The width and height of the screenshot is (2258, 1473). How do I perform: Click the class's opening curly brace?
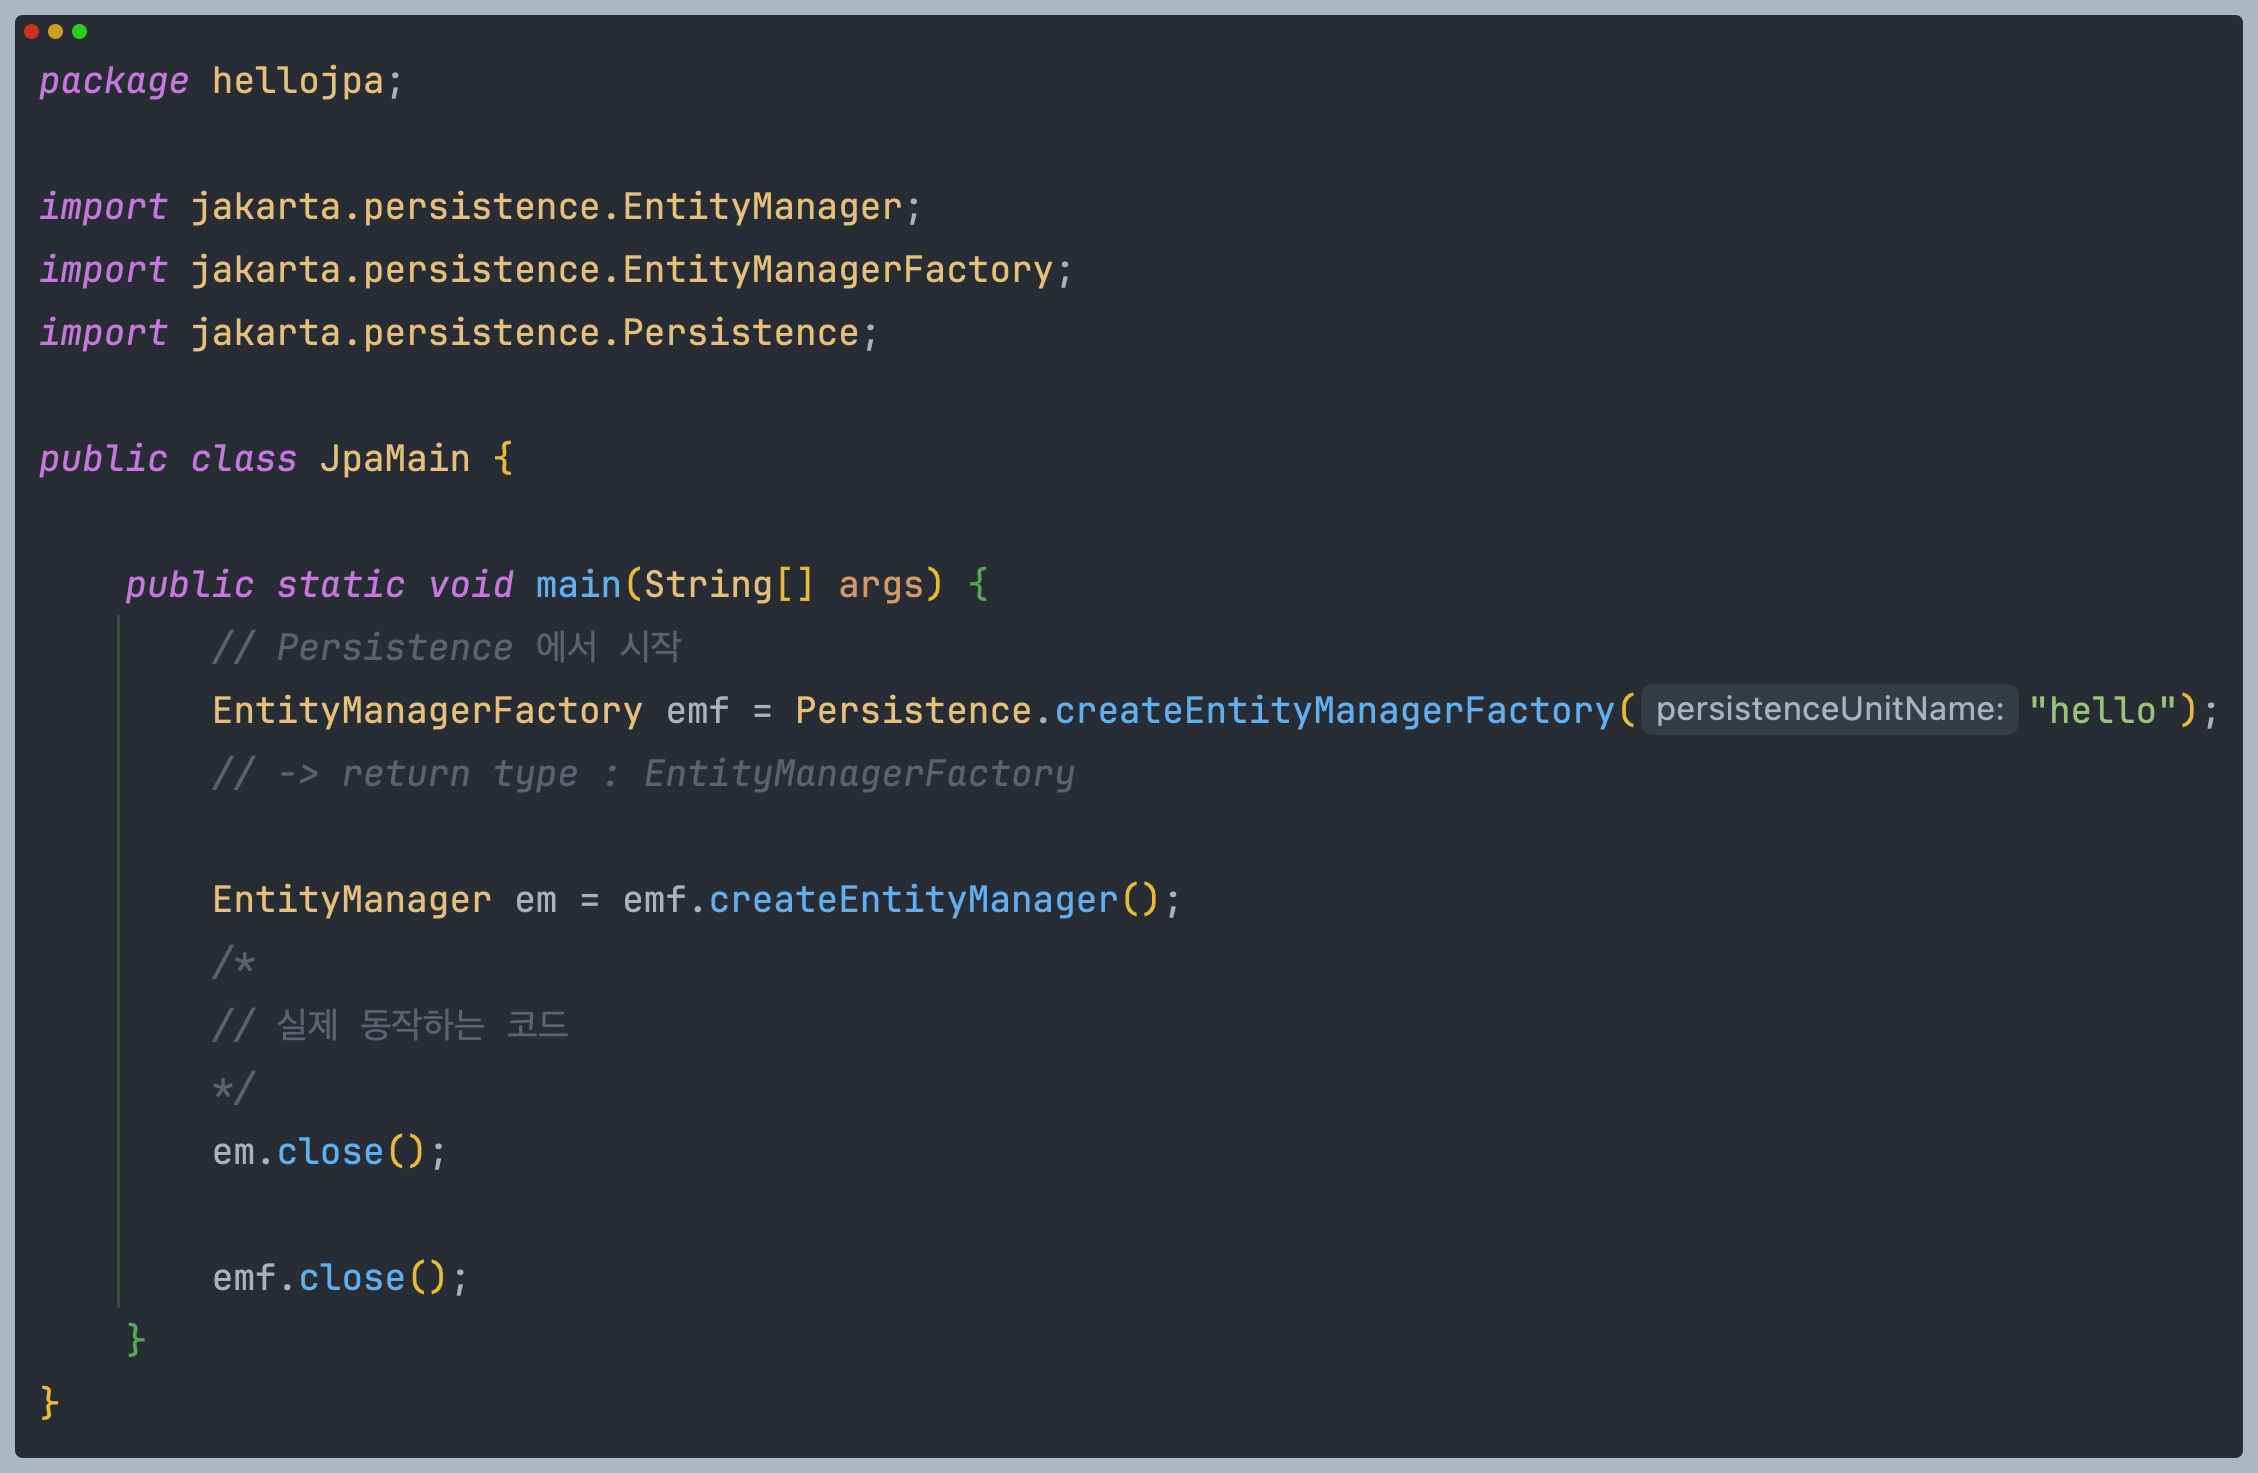pos(503,458)
